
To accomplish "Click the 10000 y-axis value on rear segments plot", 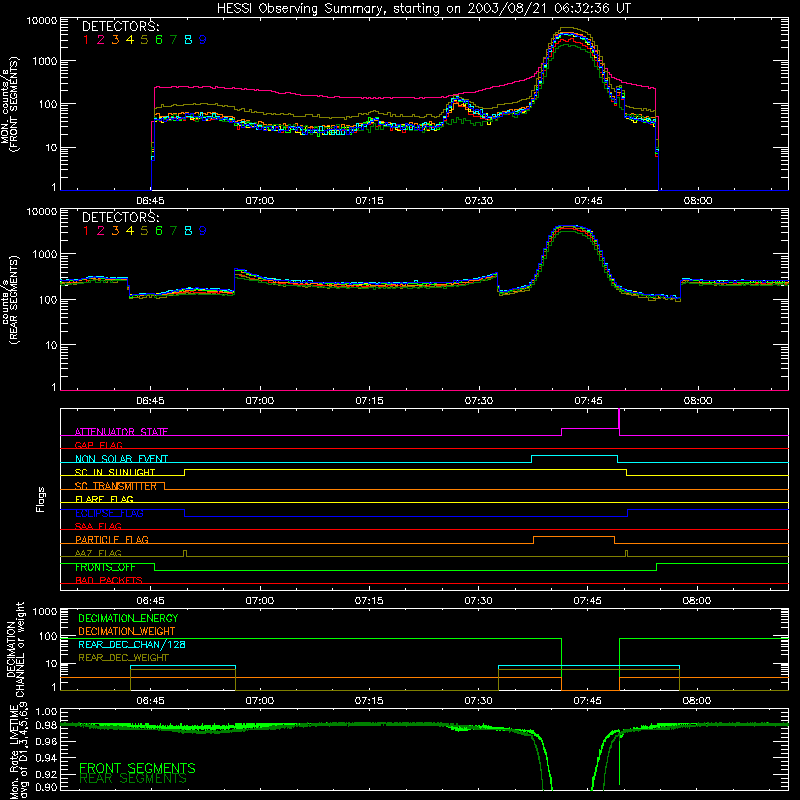I will pyautogui.click(x=42, y=212).
